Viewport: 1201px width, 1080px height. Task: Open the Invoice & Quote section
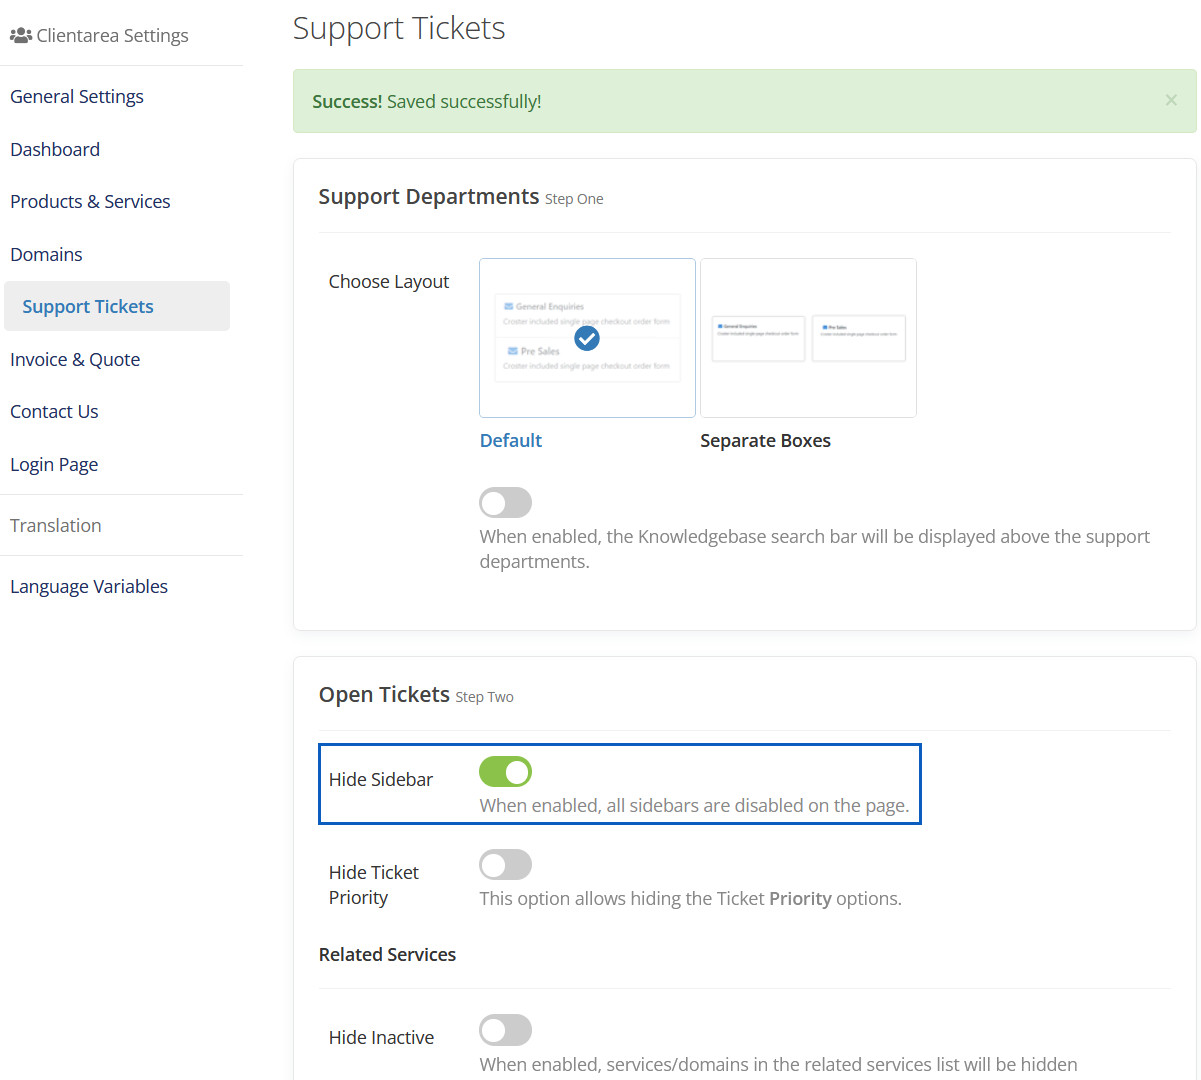pos(75,360)
